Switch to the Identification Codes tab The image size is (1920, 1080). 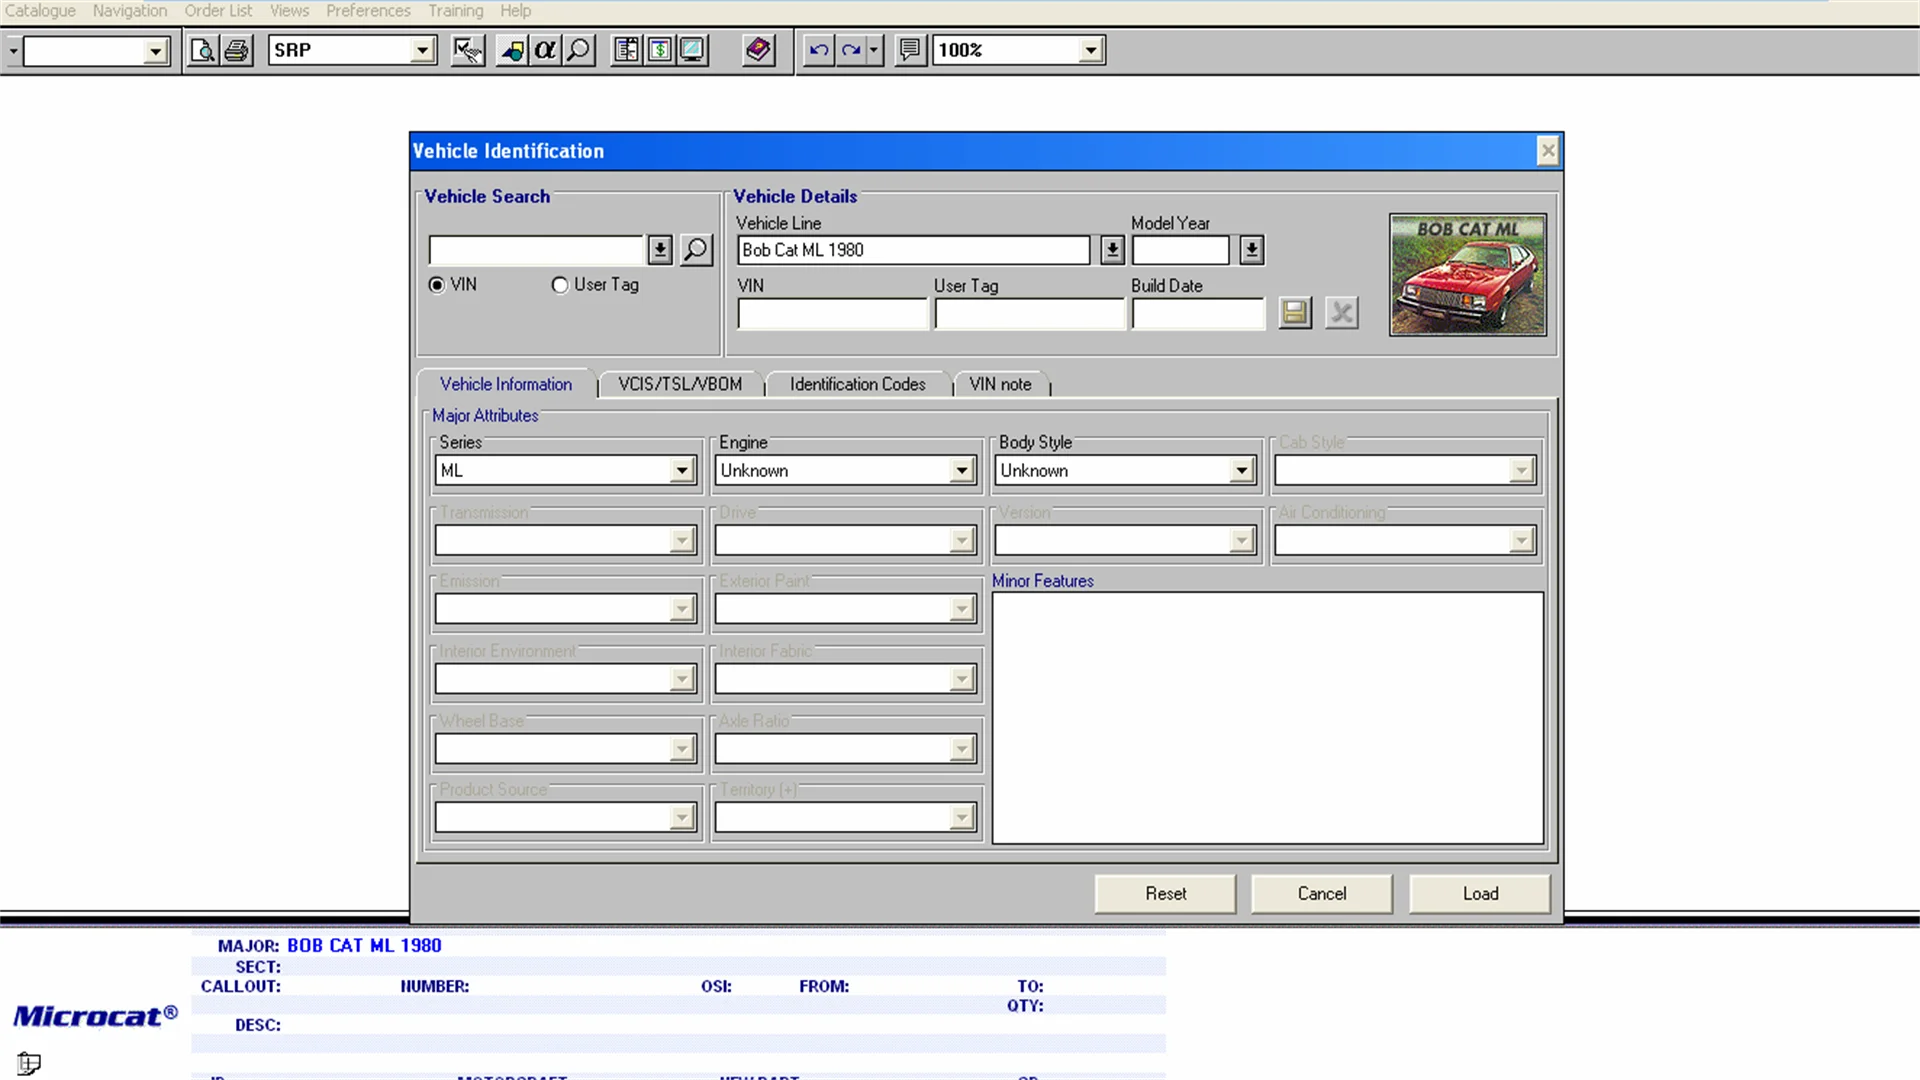(857, 384)
